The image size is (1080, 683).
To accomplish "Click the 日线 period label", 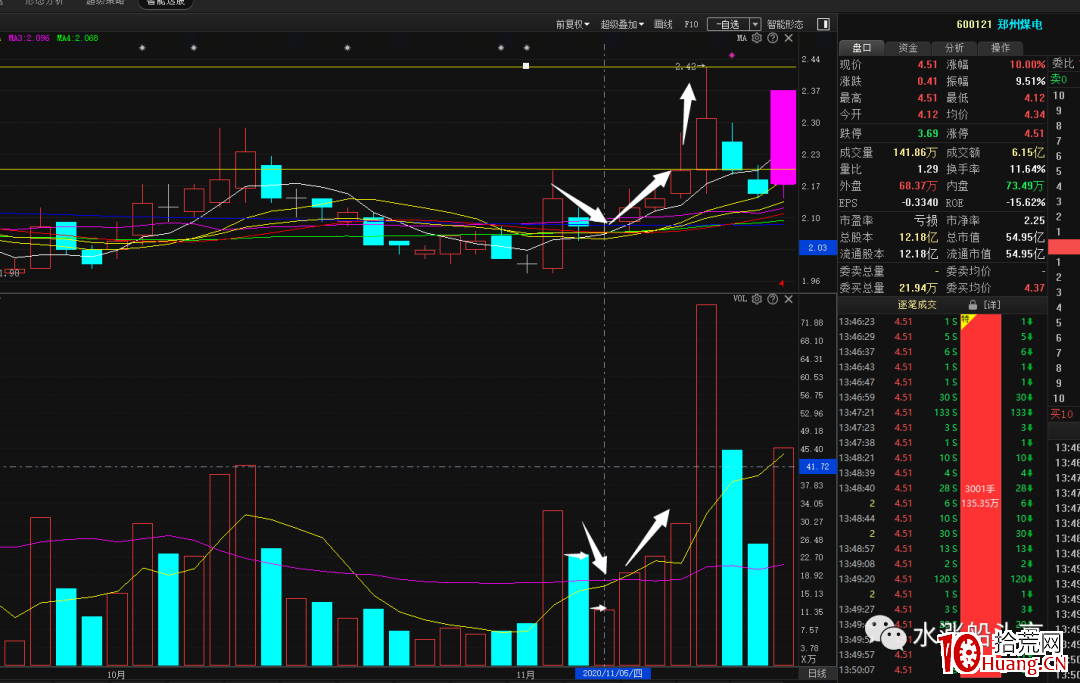I will point(817,674).
